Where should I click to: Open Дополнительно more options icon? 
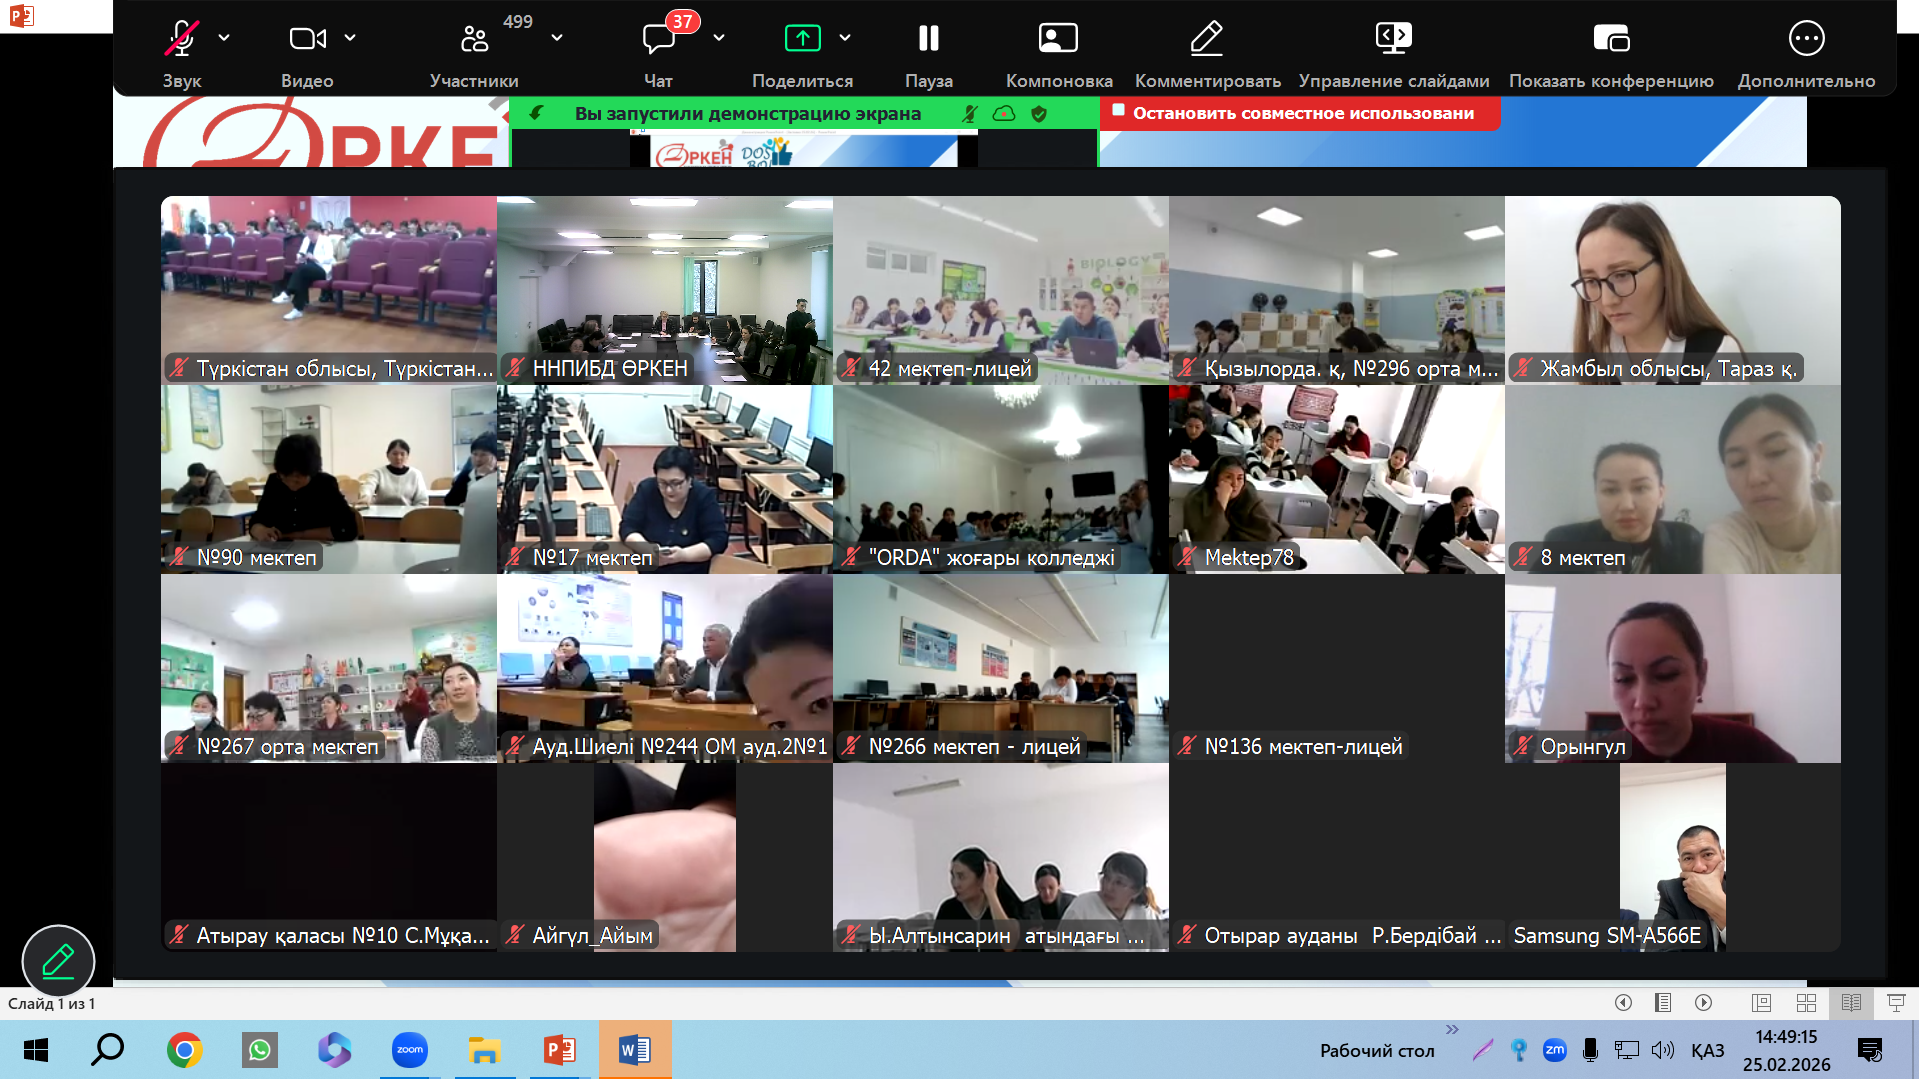1806,39
